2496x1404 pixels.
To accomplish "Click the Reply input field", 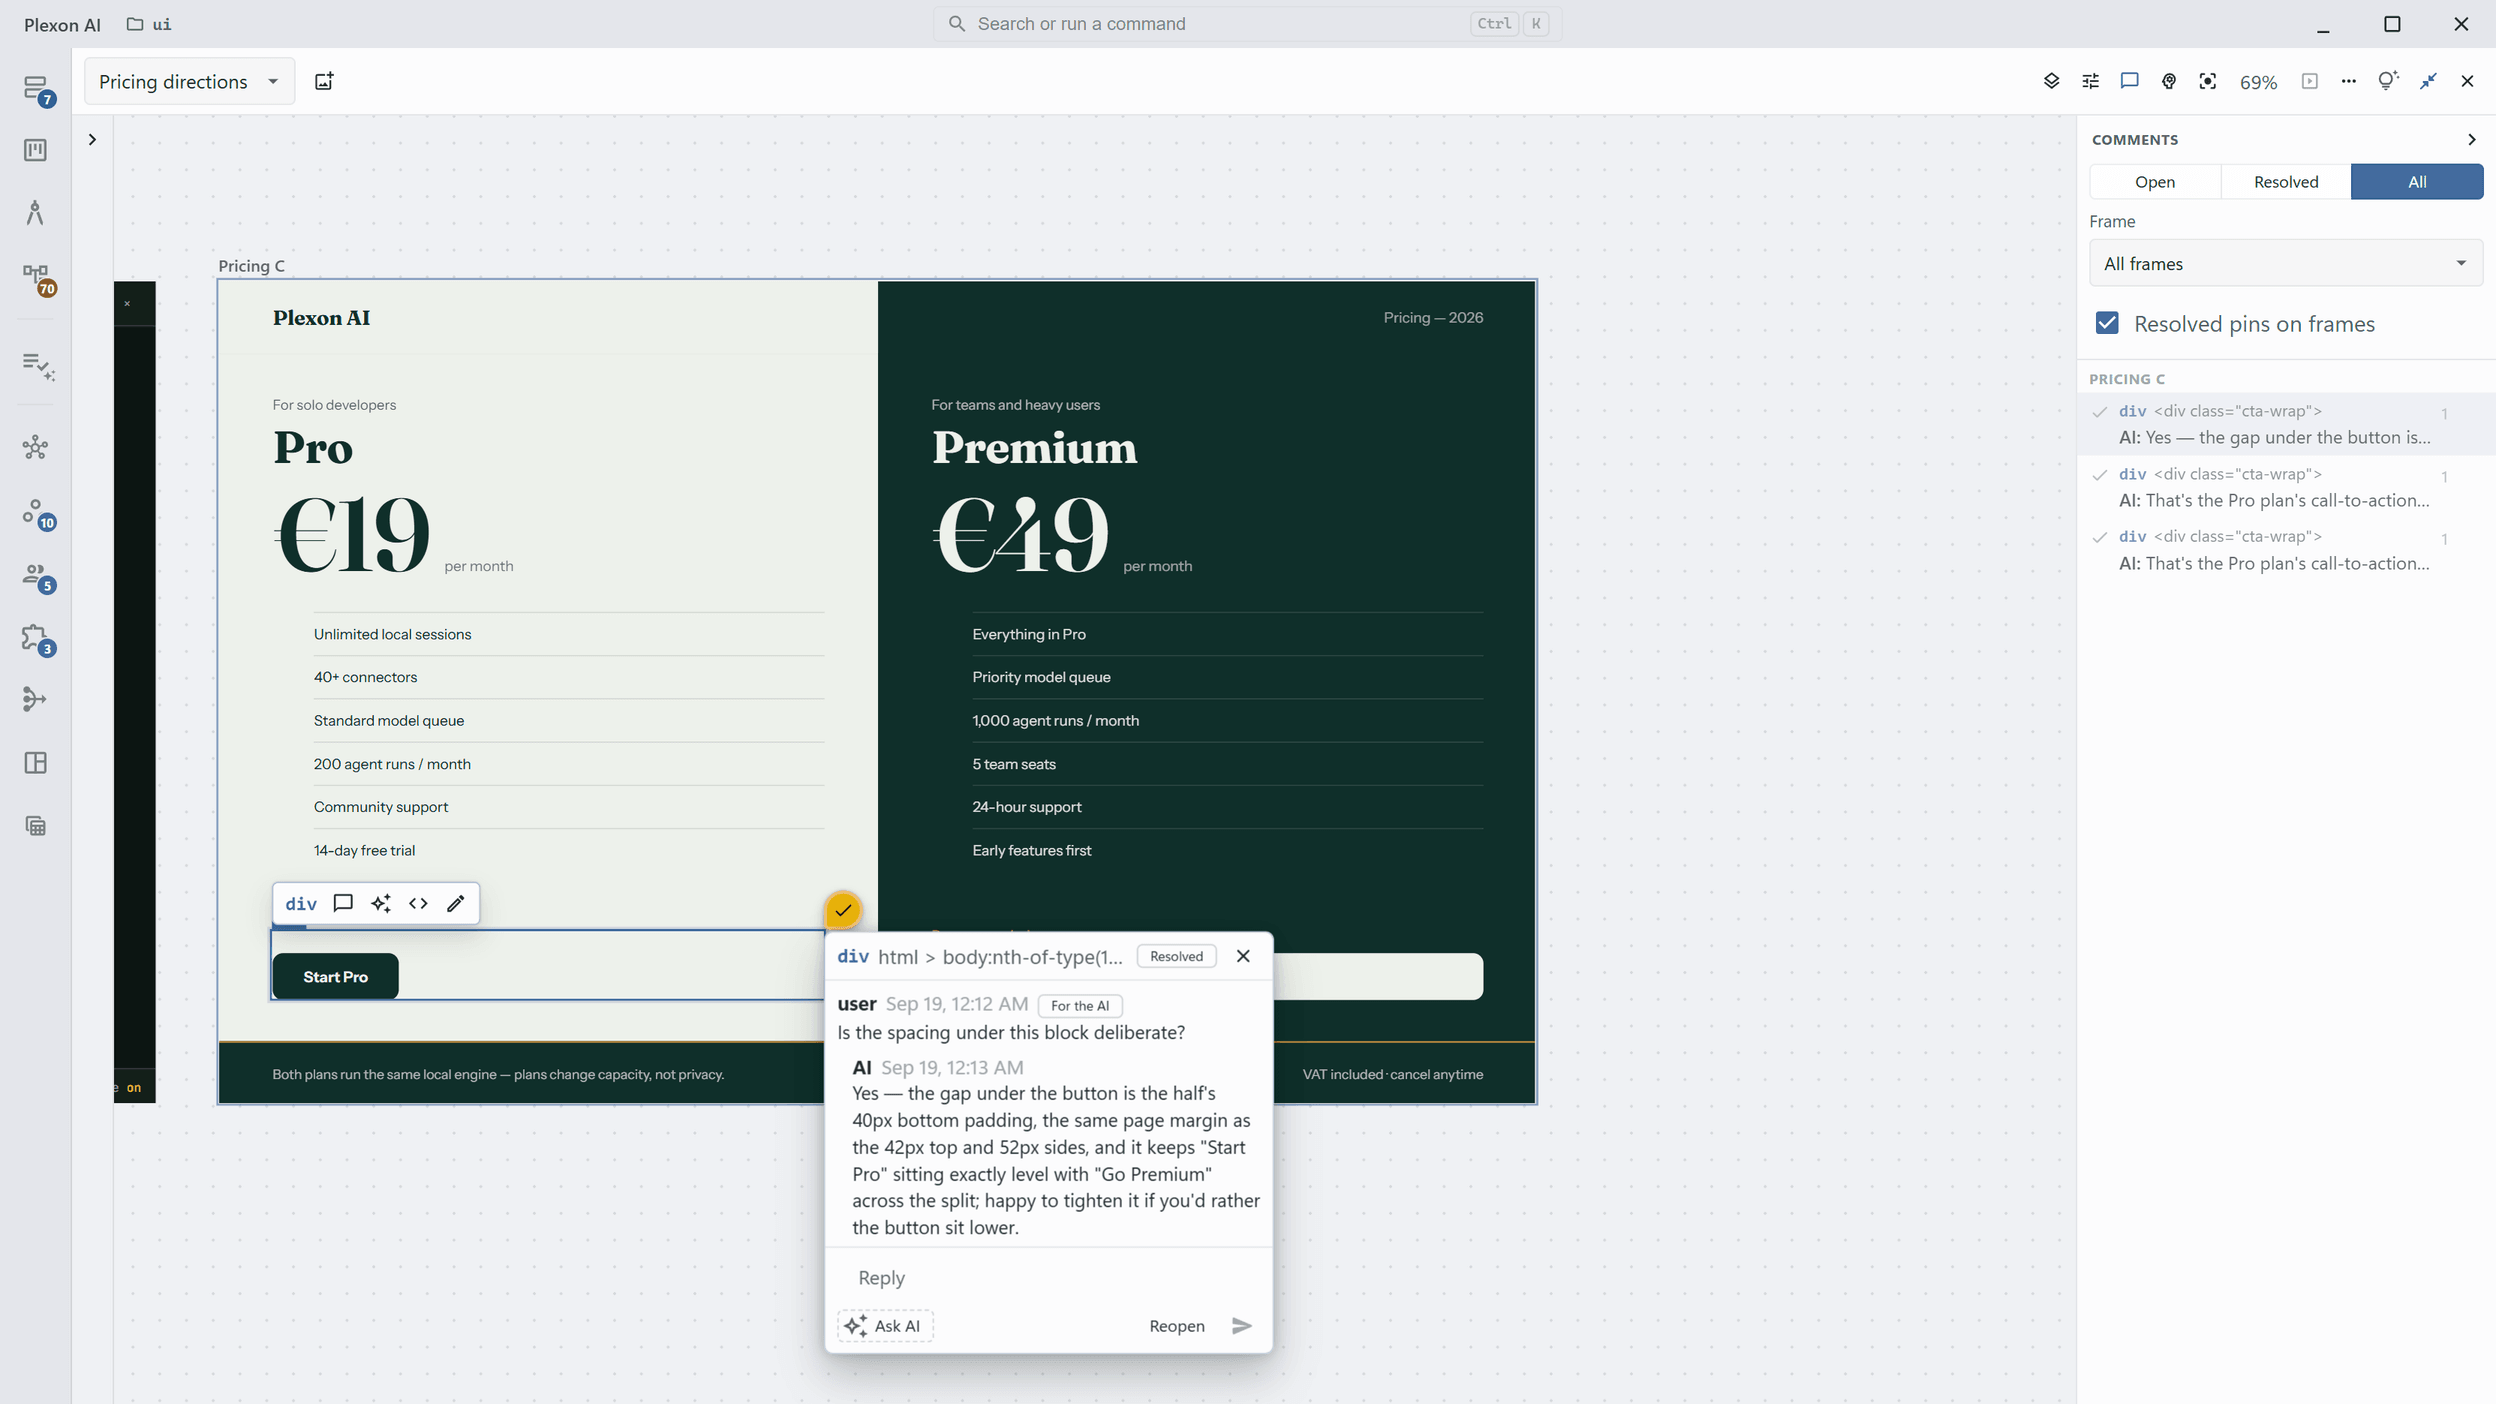I will 1048,1277.
